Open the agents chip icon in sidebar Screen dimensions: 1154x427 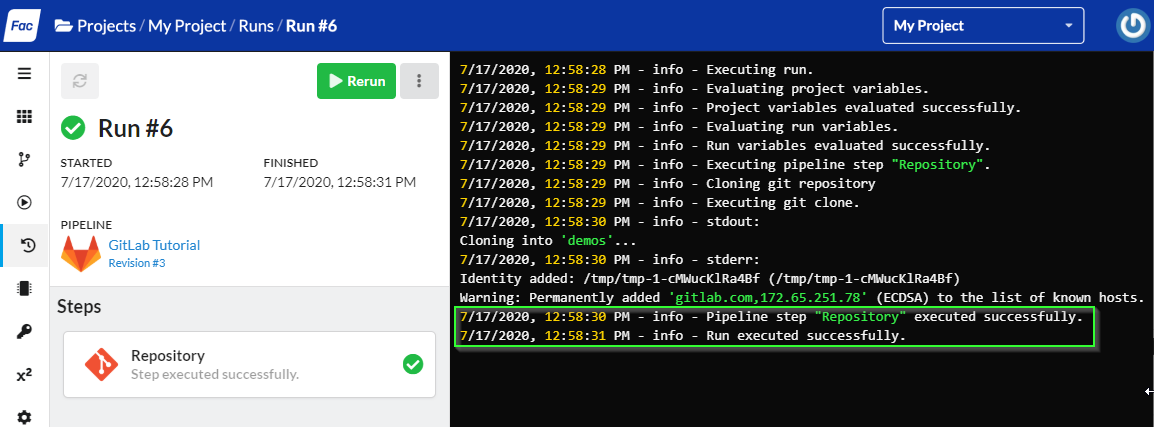pyautogui.click(x=24, y=288)
